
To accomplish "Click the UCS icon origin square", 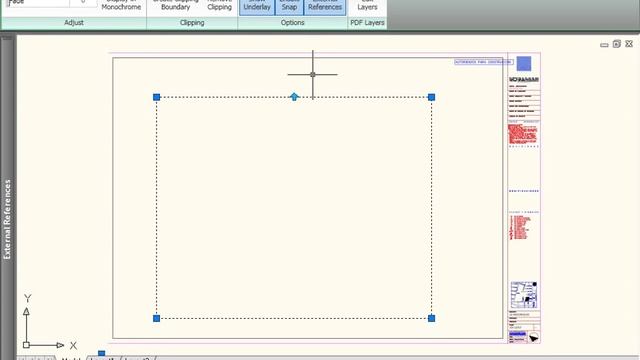I will point(26,345).
